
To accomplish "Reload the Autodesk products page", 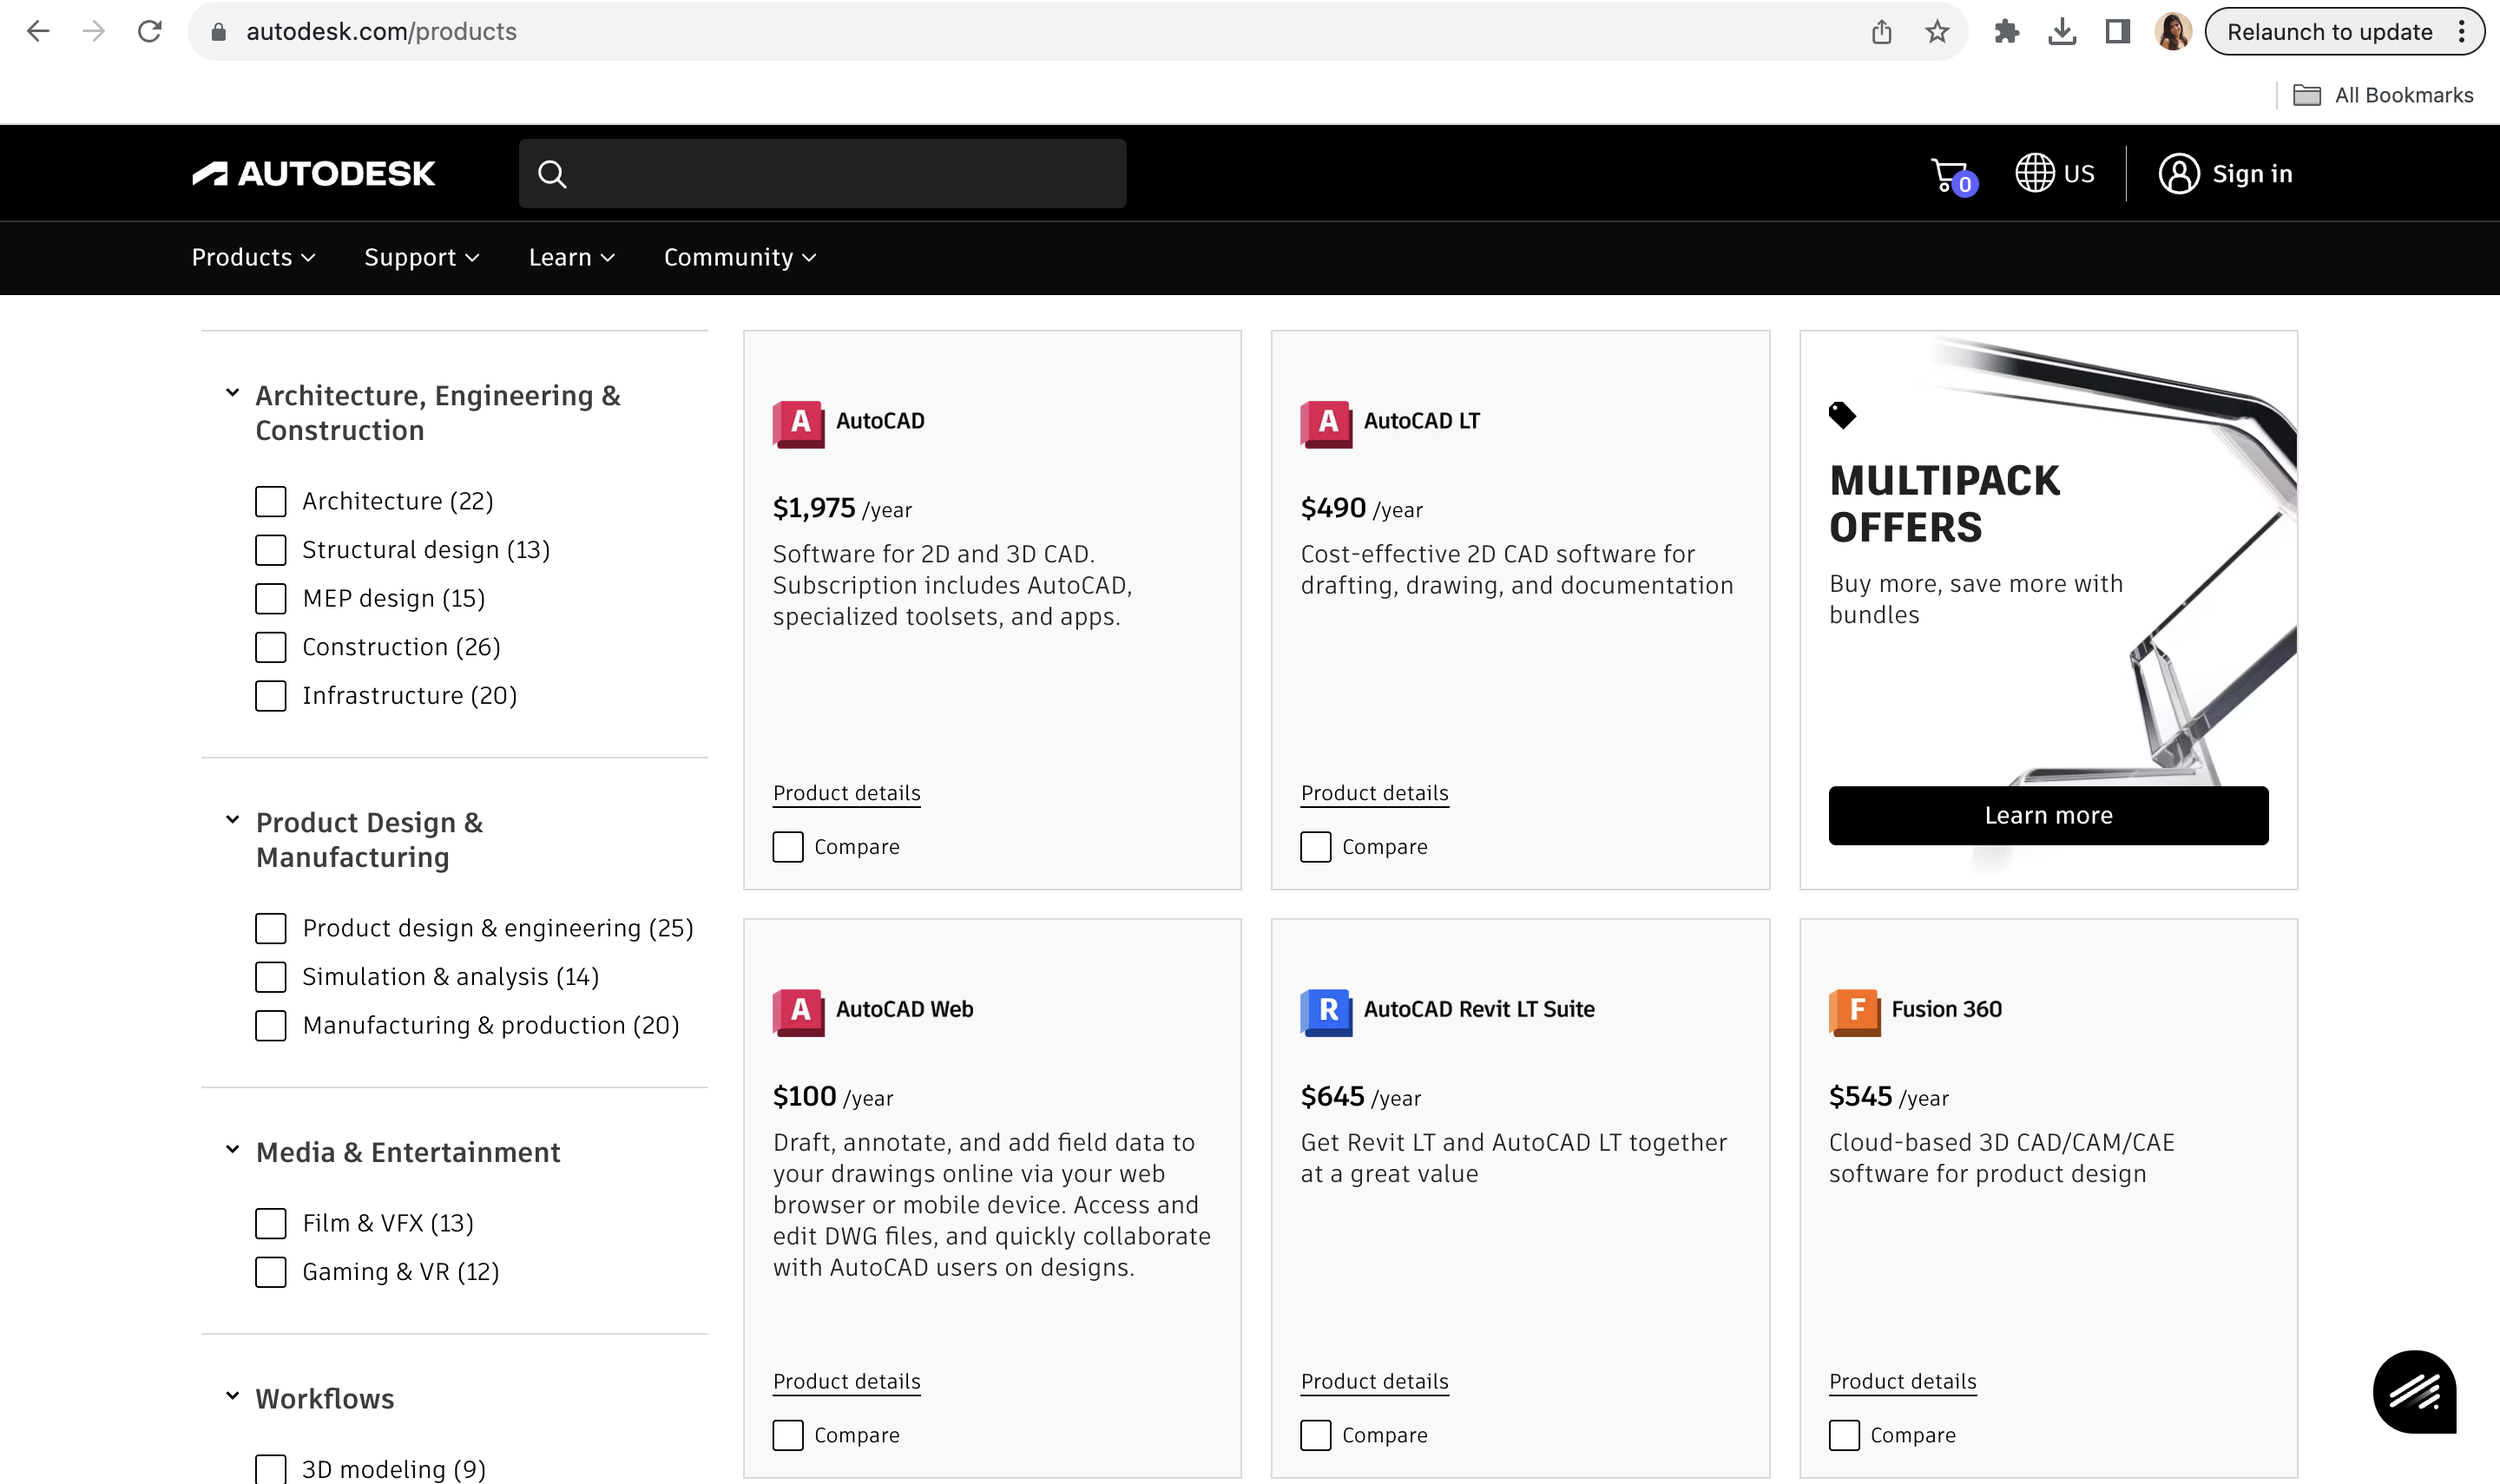I will click(x=150, y=32).
